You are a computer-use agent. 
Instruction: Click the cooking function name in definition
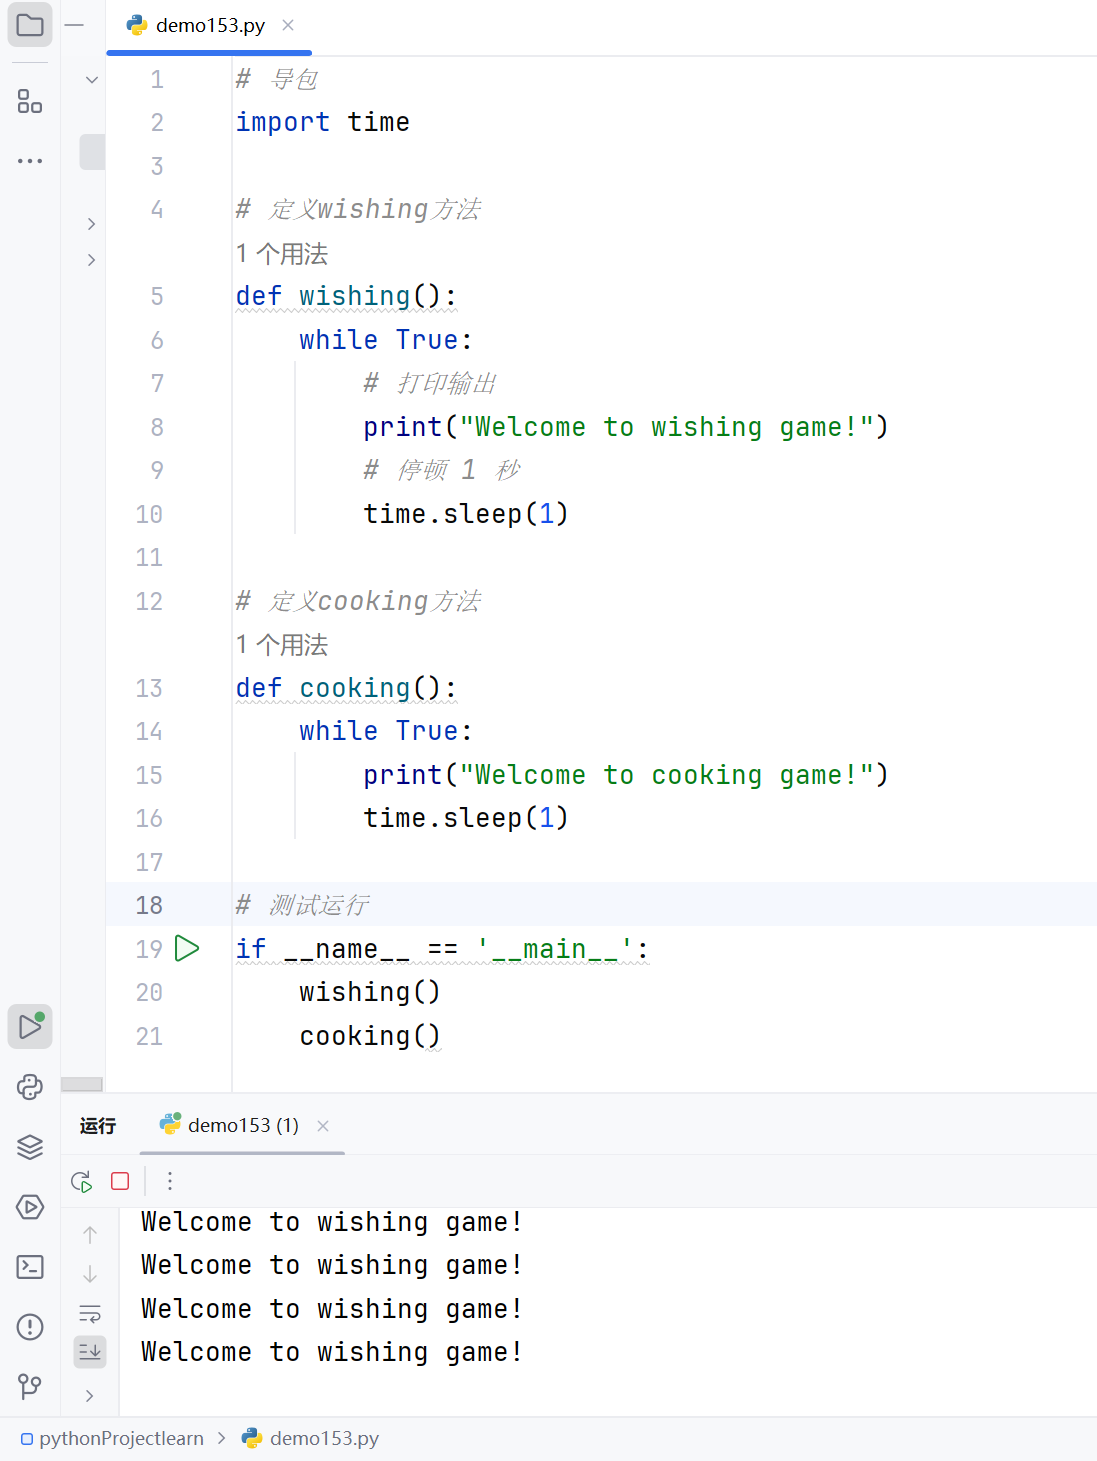click(x=354, y=688)
